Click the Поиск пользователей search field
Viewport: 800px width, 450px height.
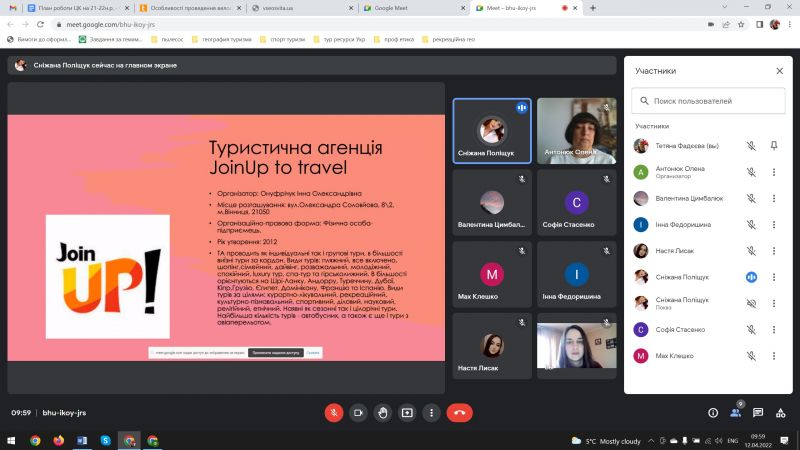pos(708,101)
